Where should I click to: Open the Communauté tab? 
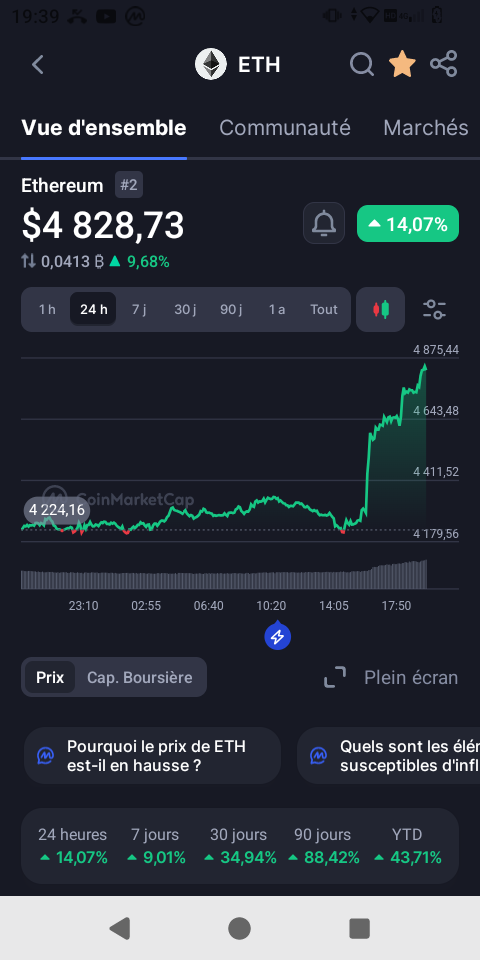click(x=285, y=128)
